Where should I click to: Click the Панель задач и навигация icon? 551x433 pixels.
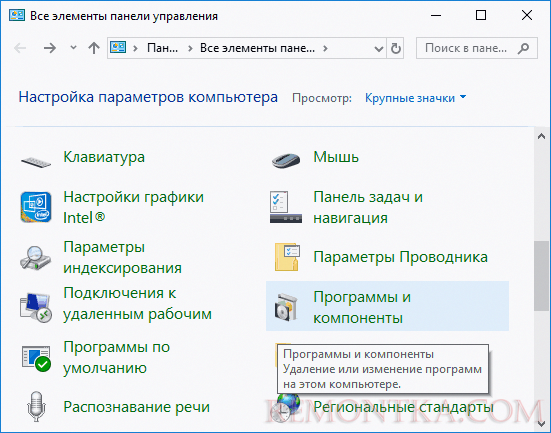point(286,207)
